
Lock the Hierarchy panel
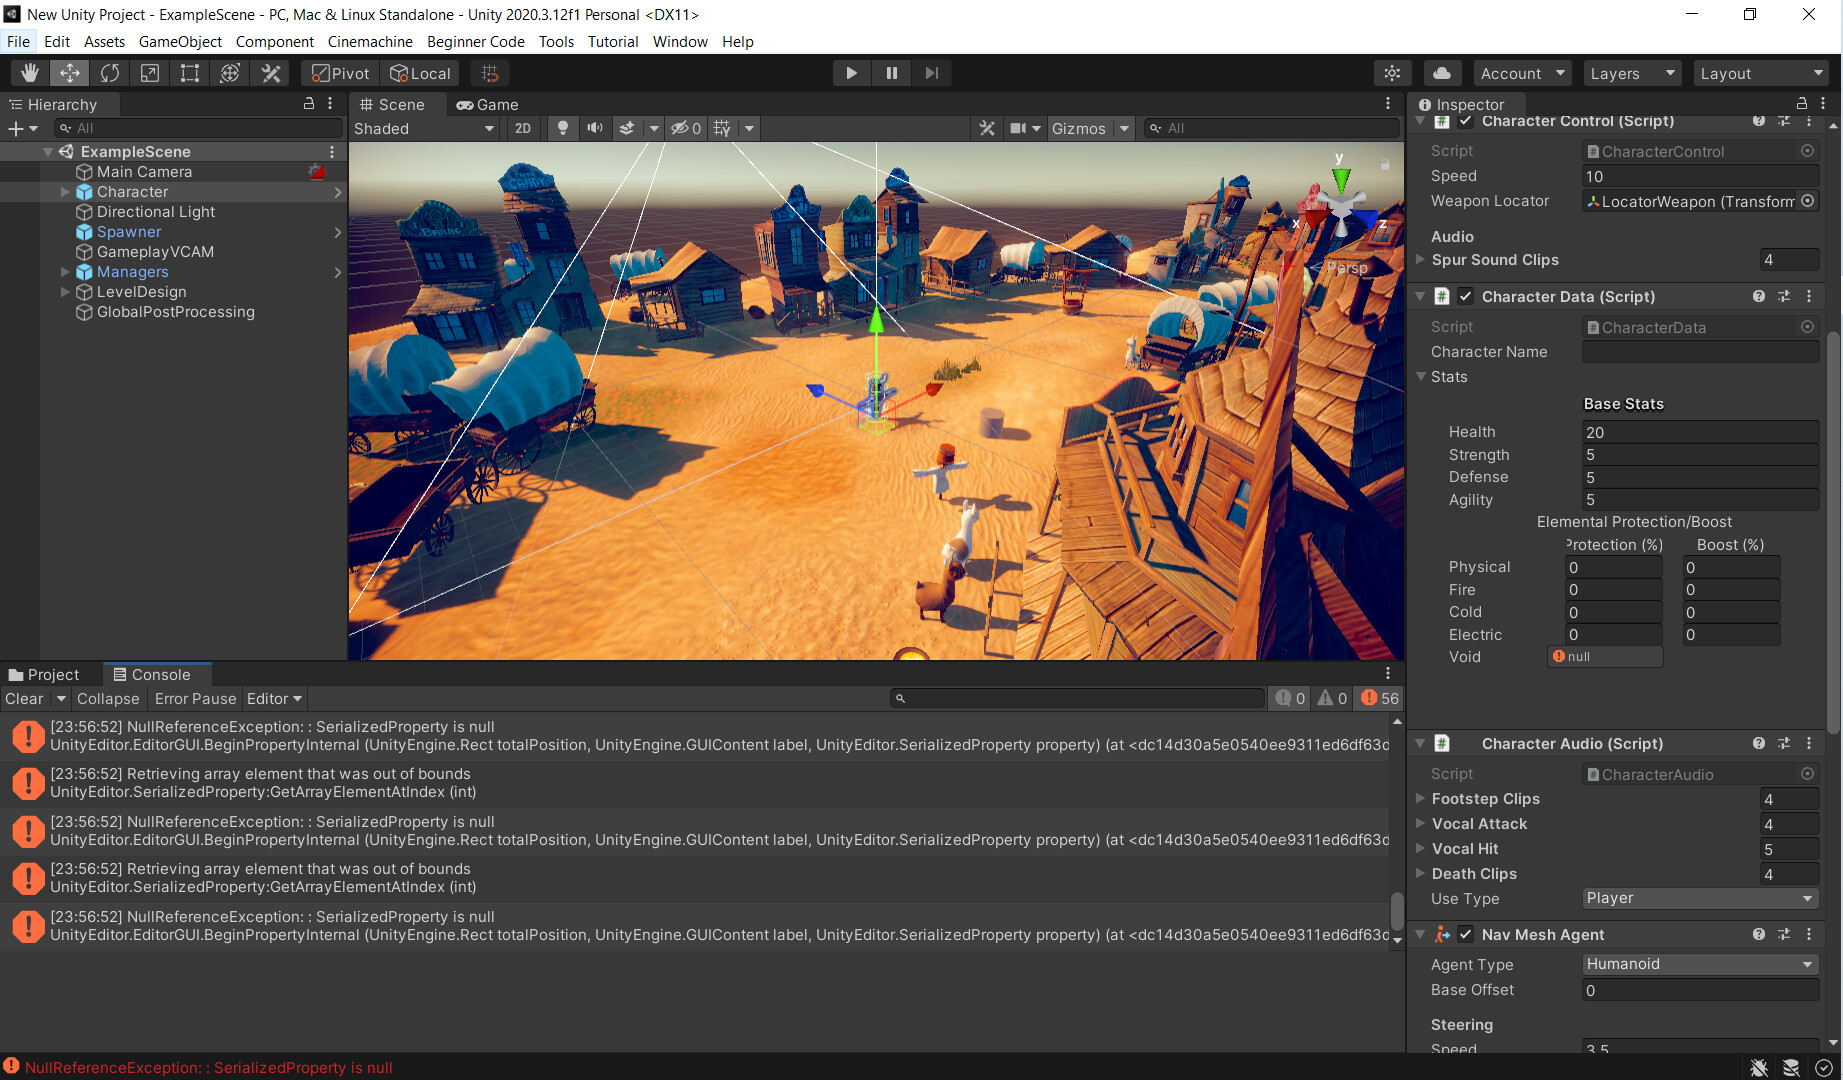tap(309, 103)
